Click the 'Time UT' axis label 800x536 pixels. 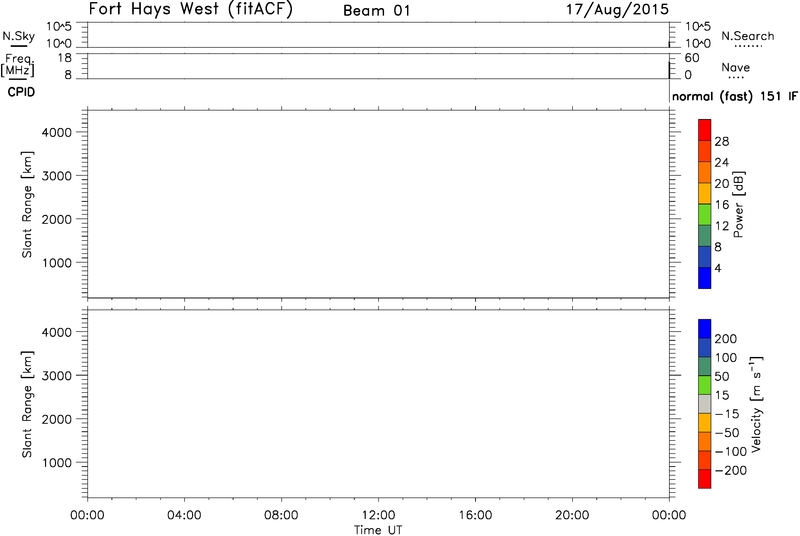pyautogui.click(x=378, y=530)
